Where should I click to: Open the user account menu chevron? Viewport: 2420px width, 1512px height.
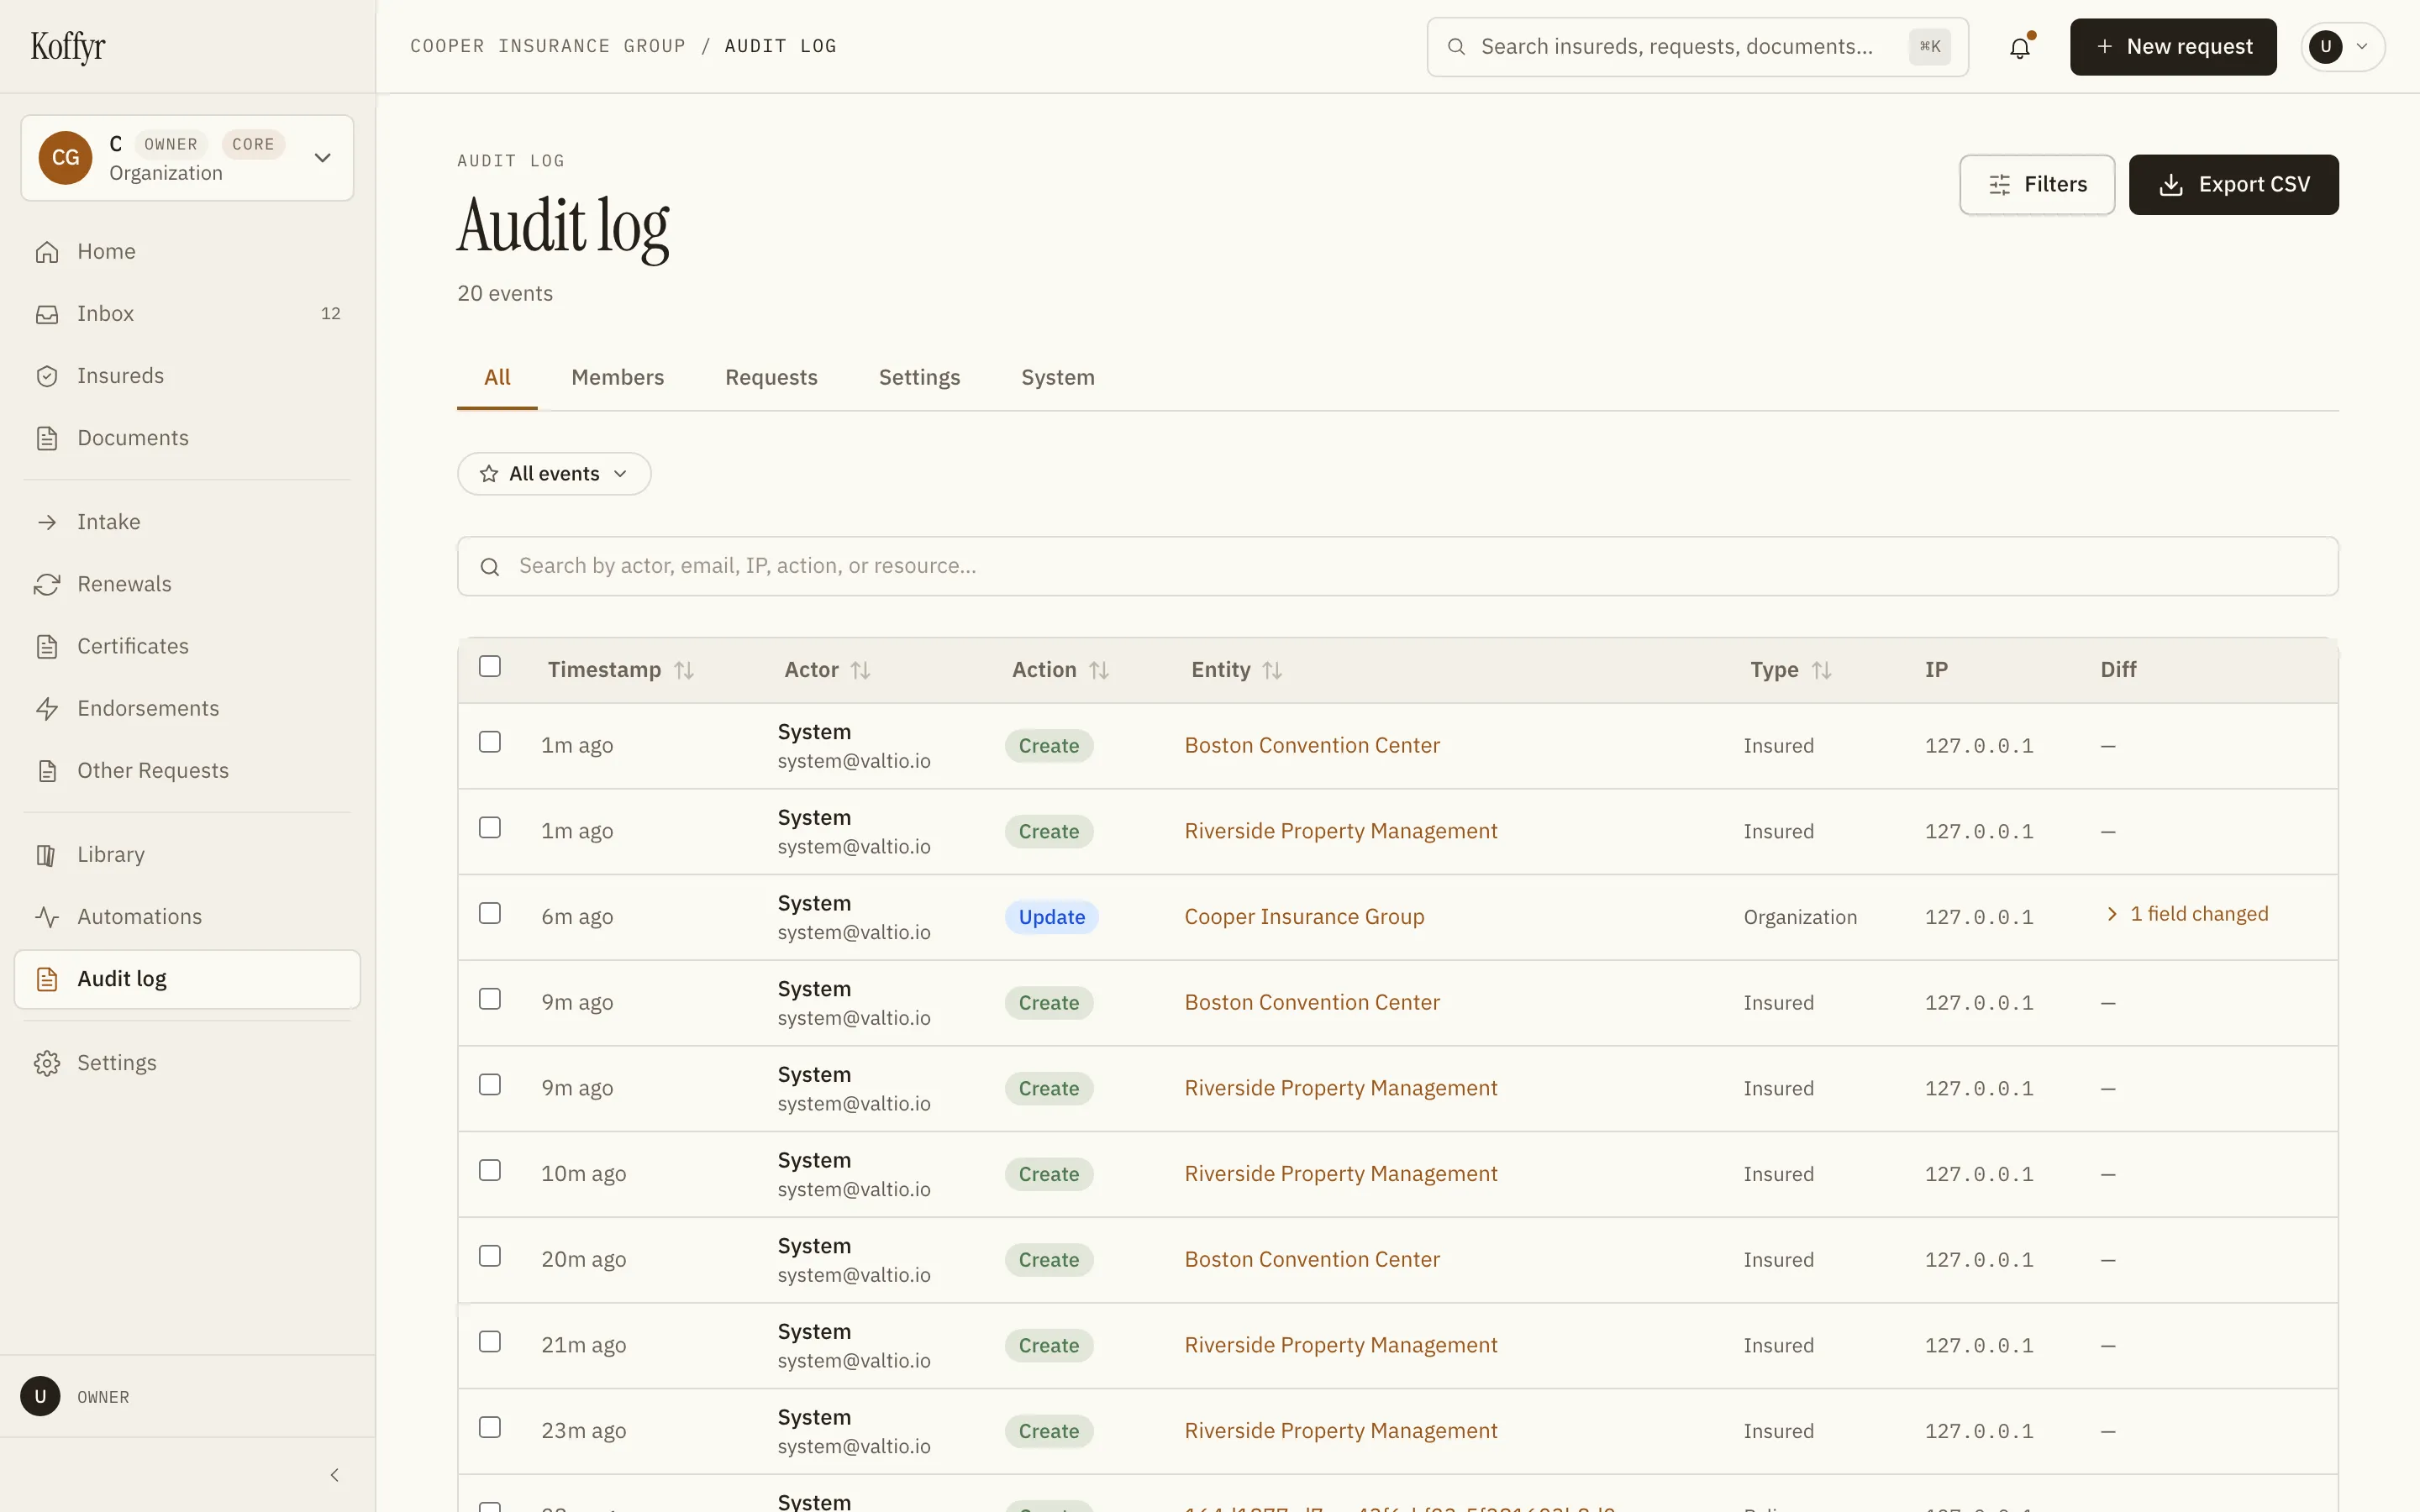tap(2362, 47)
